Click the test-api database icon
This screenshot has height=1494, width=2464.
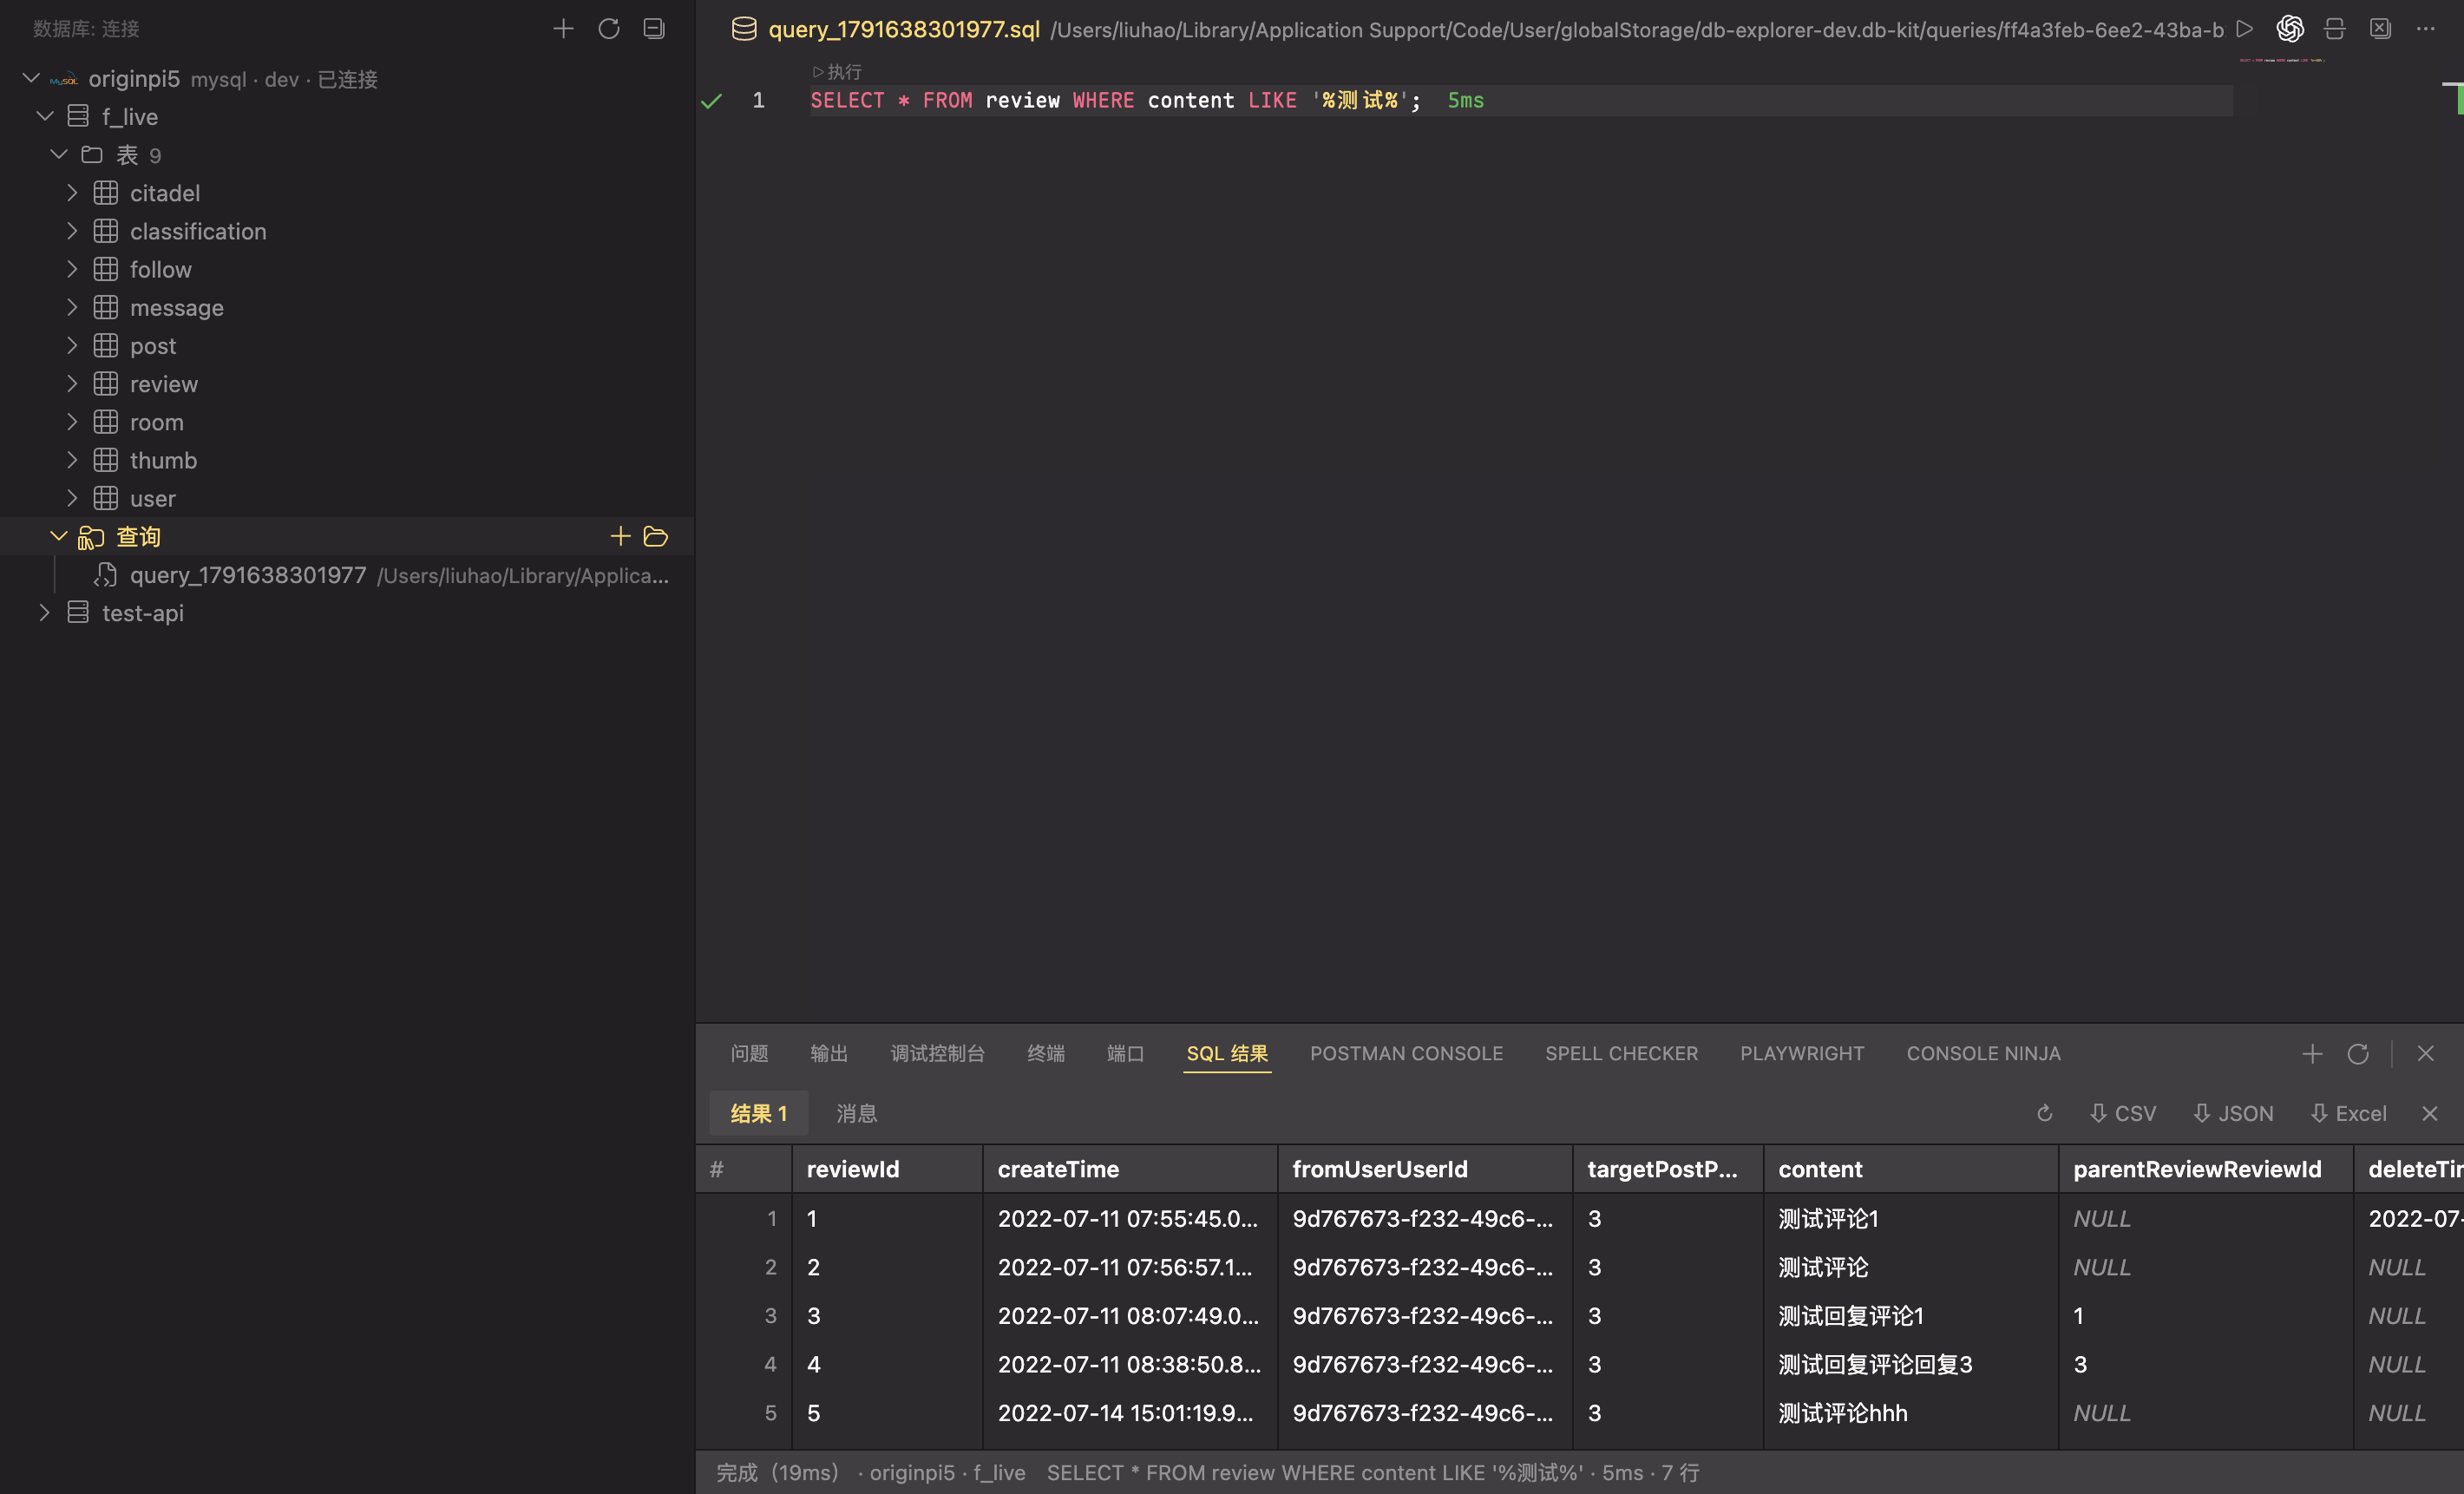click(78, 613)
